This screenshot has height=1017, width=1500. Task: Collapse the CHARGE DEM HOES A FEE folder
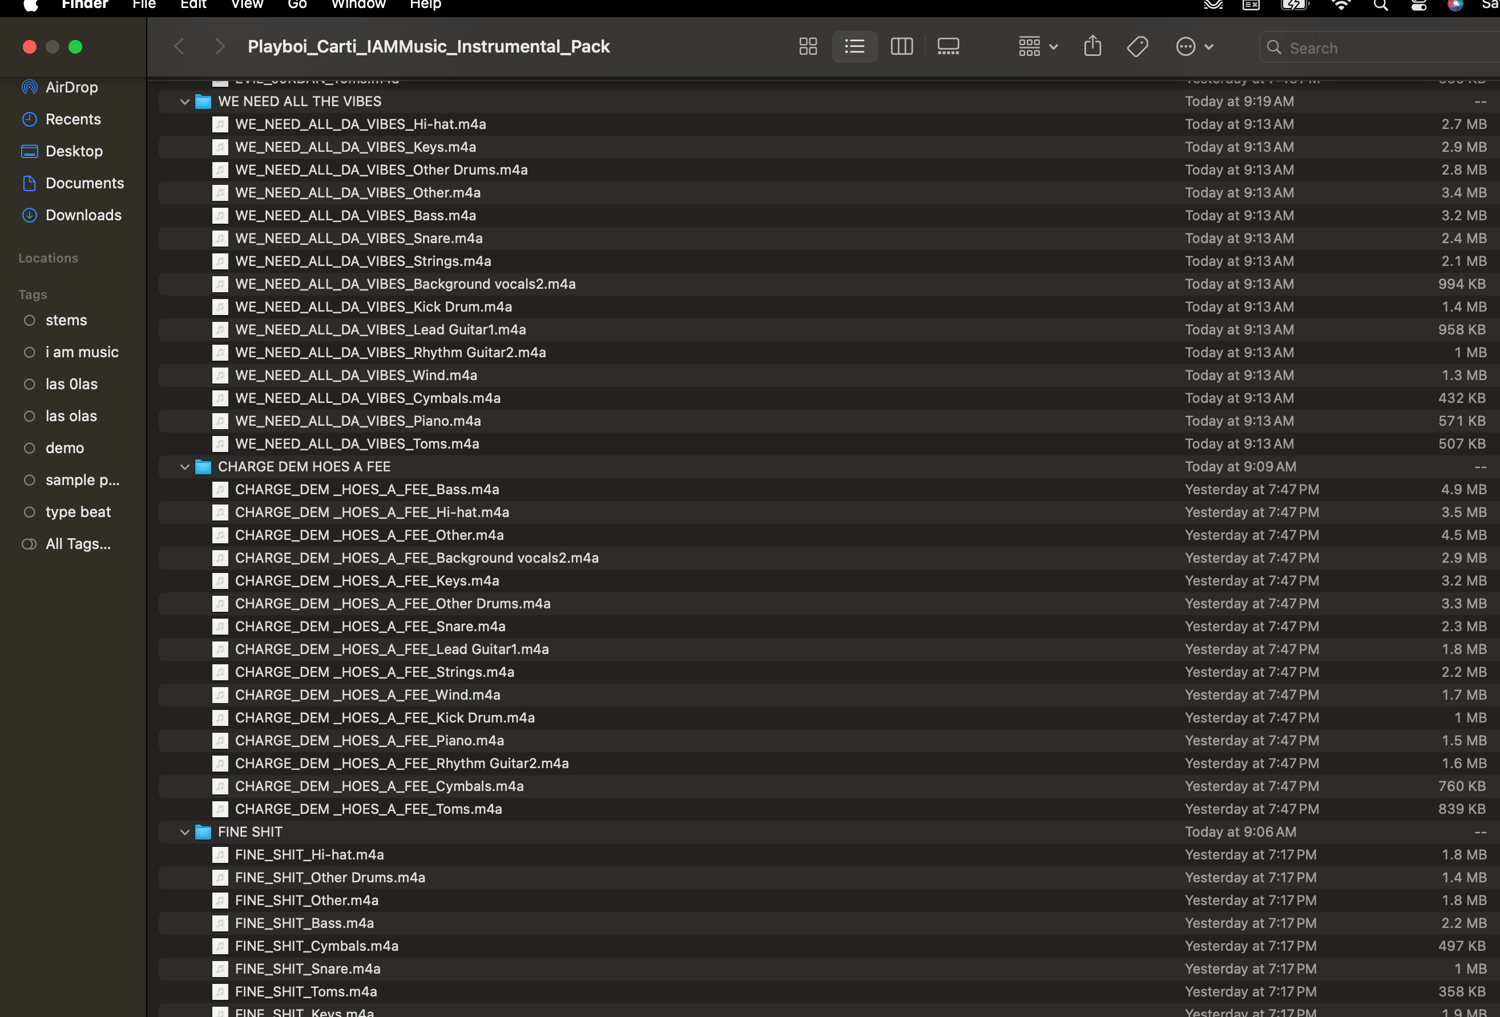pyautogui.click(x=185, y=467)
